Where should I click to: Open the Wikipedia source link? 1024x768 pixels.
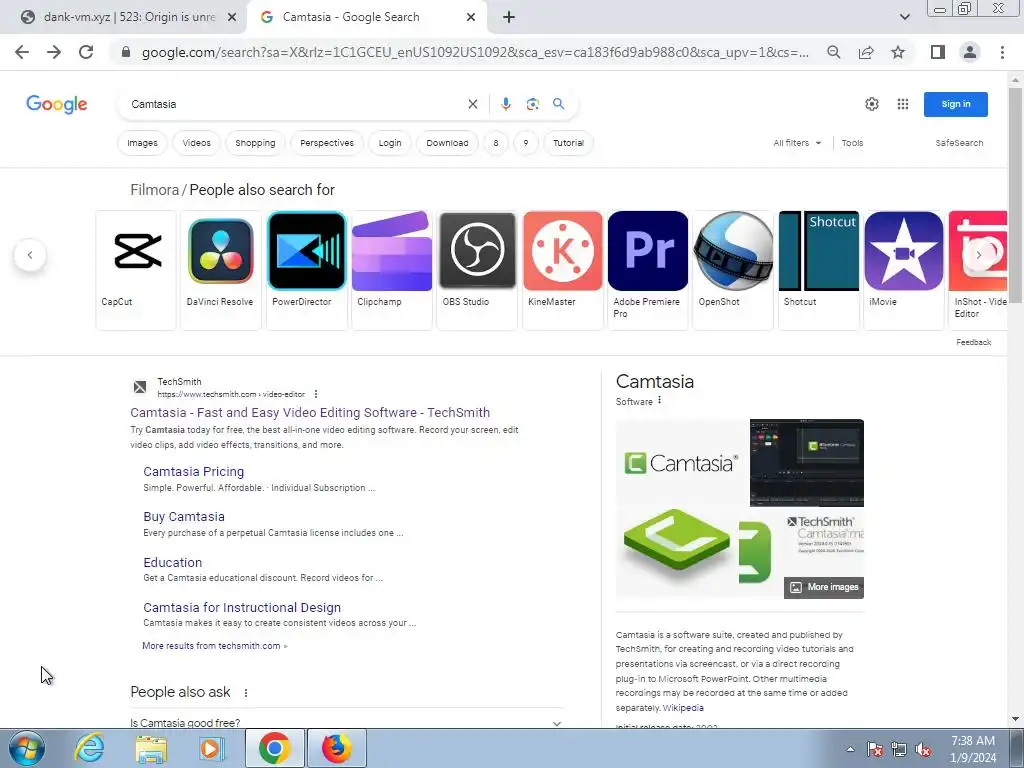click(x=683, y=708)
